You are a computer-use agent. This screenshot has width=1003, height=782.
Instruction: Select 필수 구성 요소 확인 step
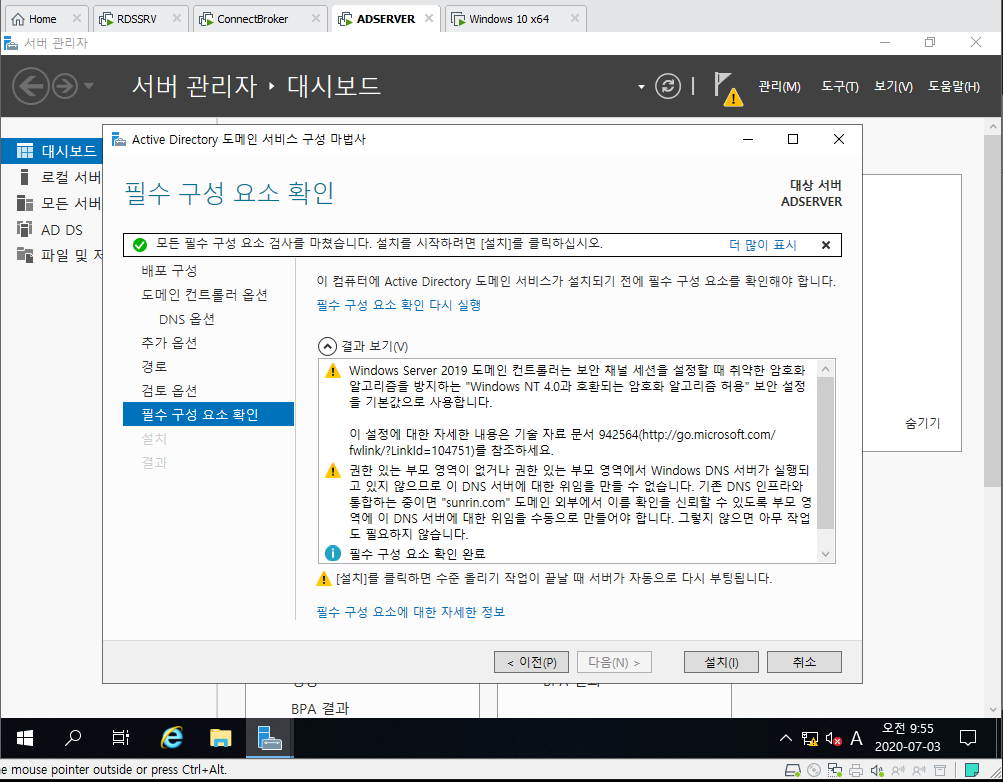(209, 414)
